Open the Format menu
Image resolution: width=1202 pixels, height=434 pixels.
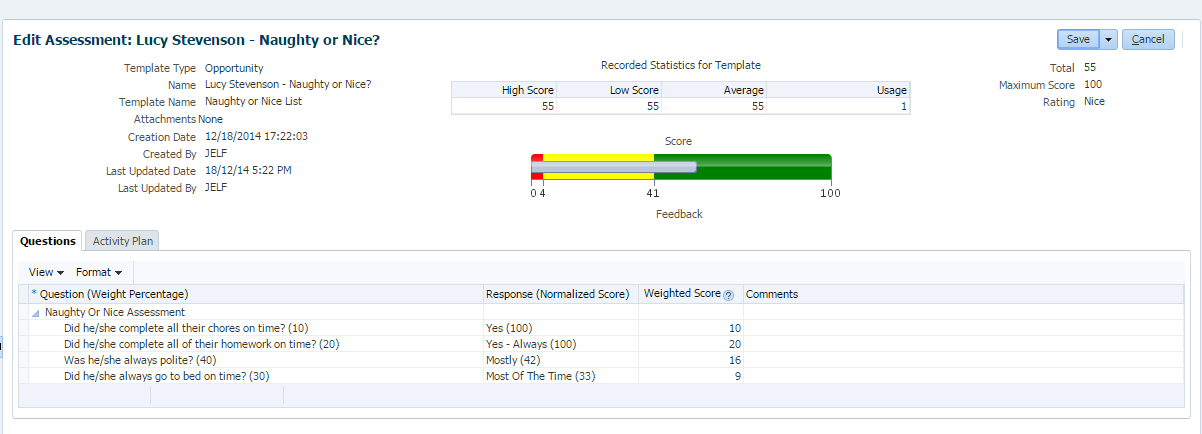pos(99,272)
